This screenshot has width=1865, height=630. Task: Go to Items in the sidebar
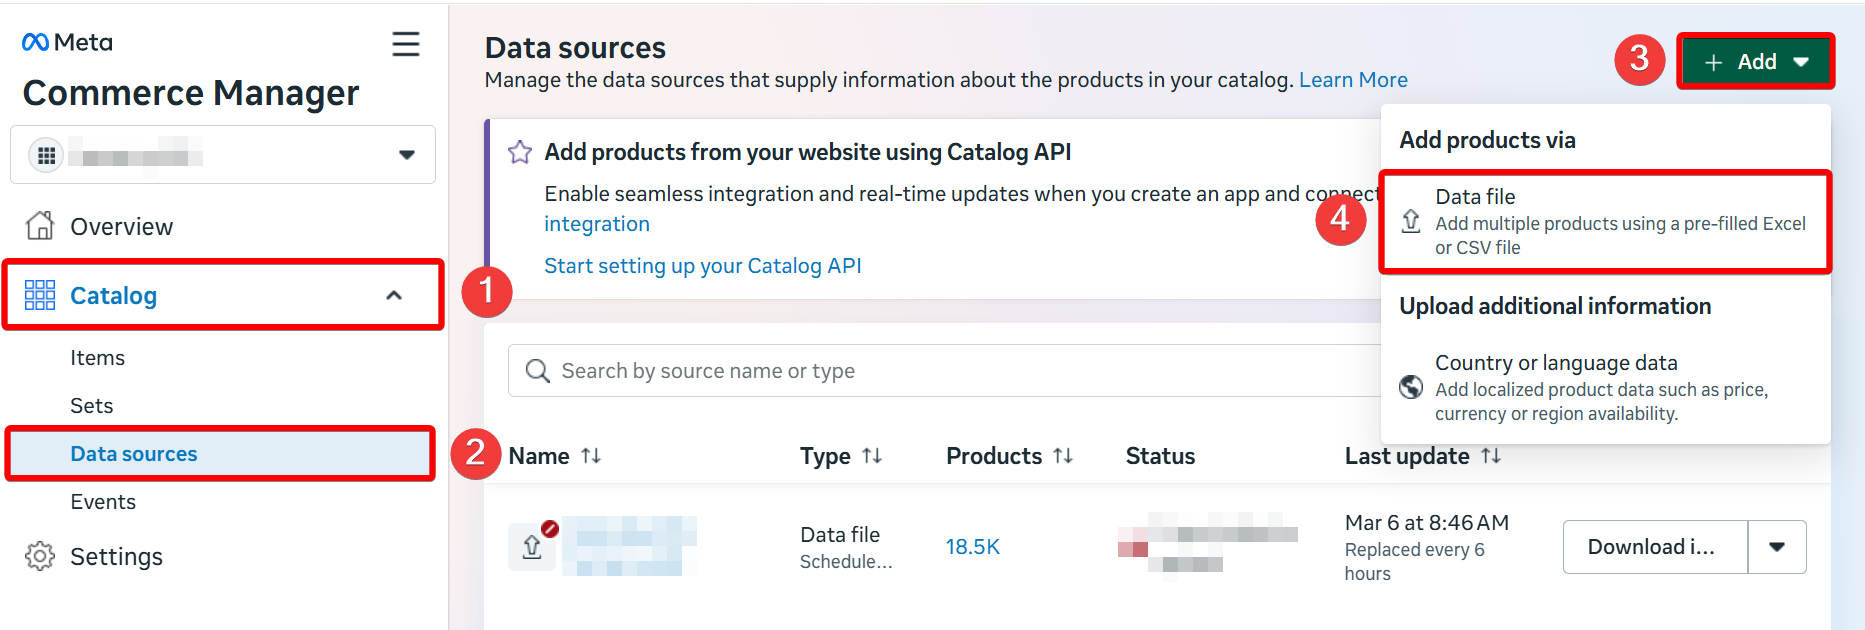click(x=98, y=358)
